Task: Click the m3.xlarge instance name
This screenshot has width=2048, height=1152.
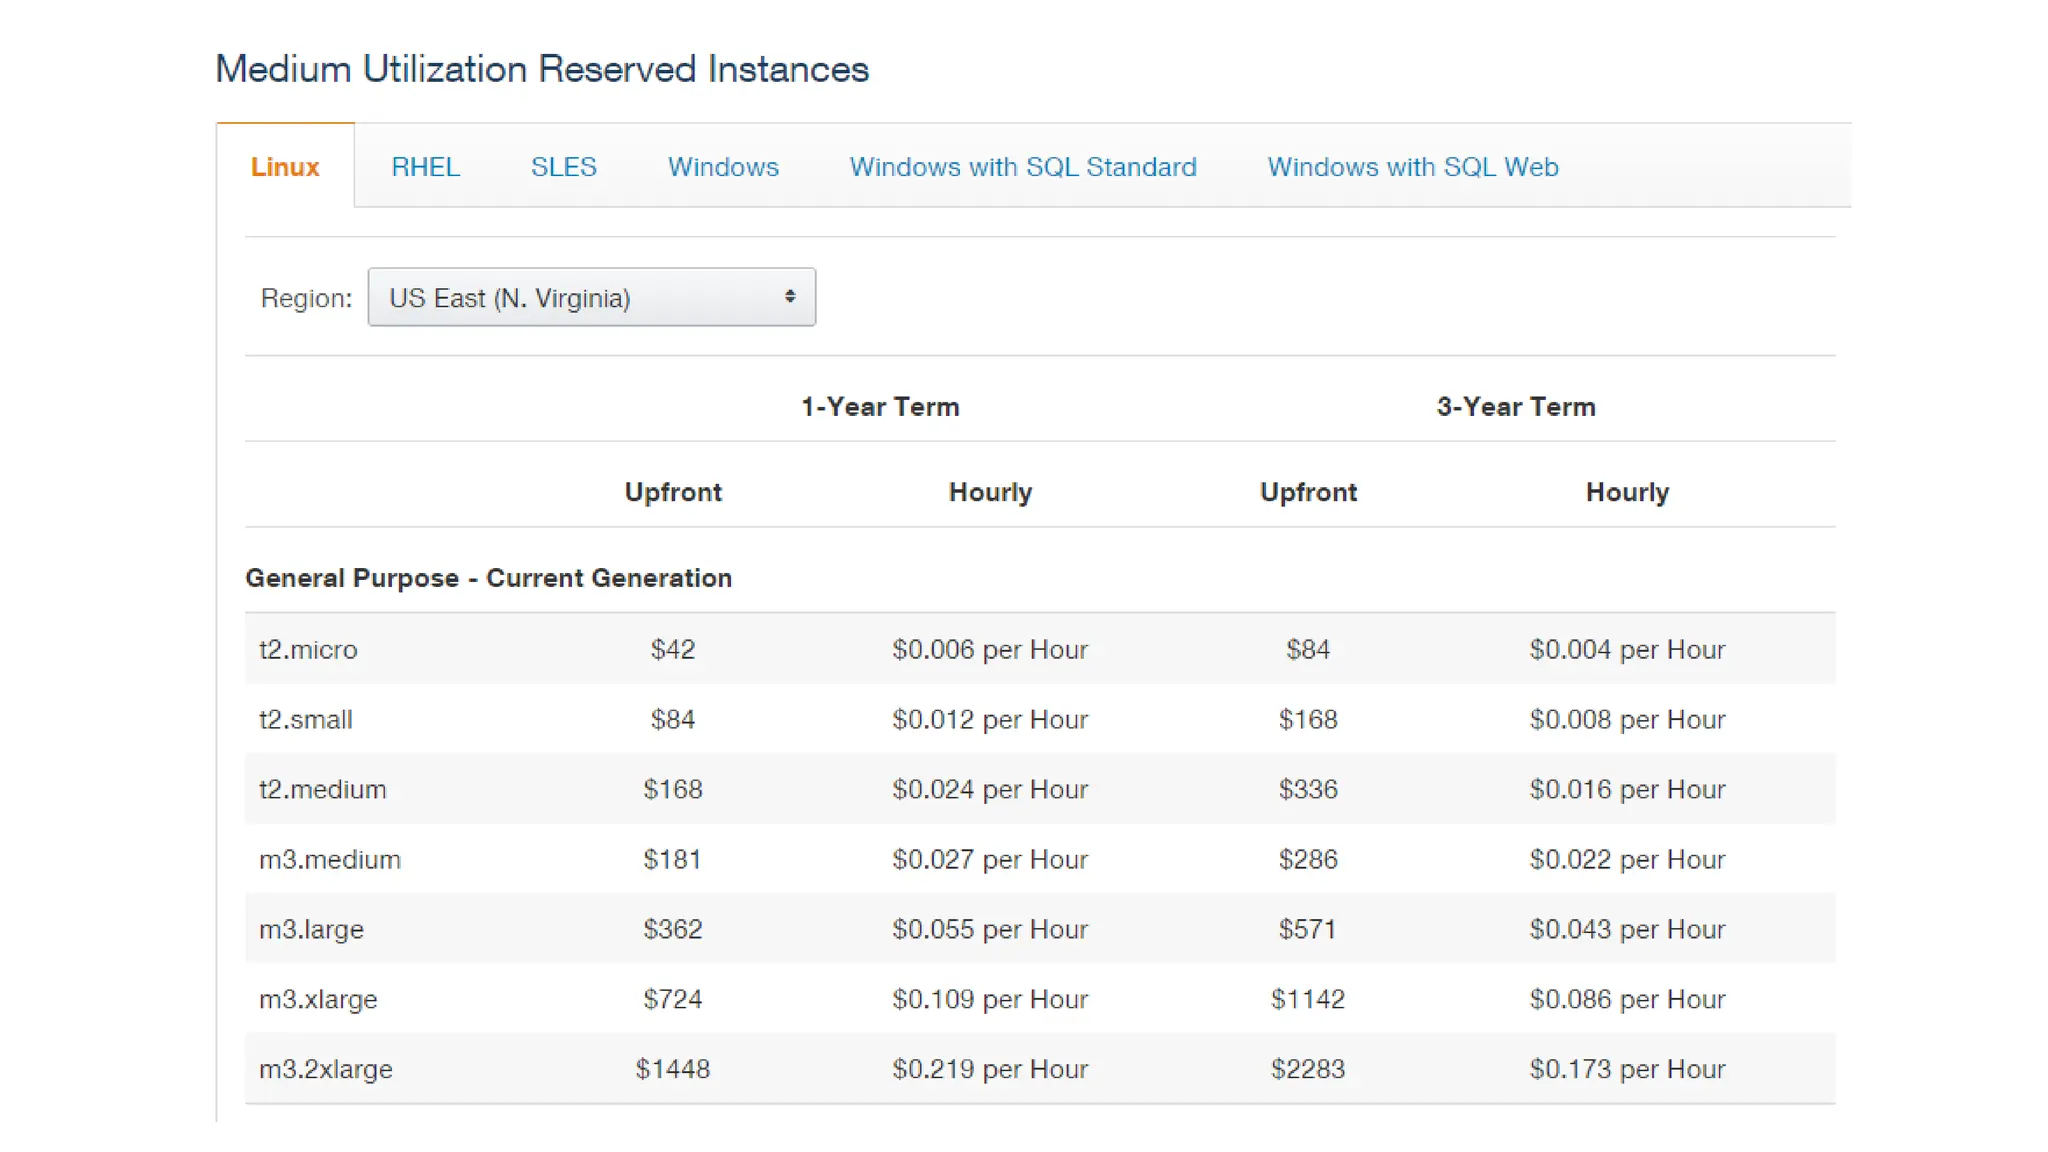Action: [318, 1000]
